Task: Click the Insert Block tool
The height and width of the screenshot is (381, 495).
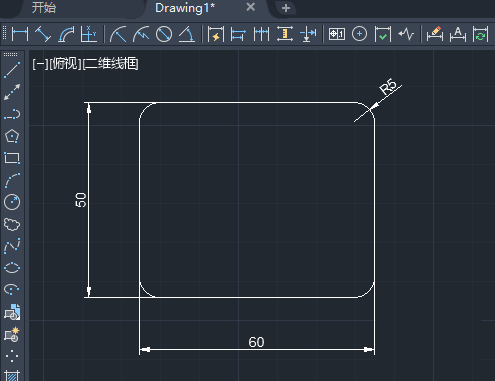Action: (x=12, y=312)
